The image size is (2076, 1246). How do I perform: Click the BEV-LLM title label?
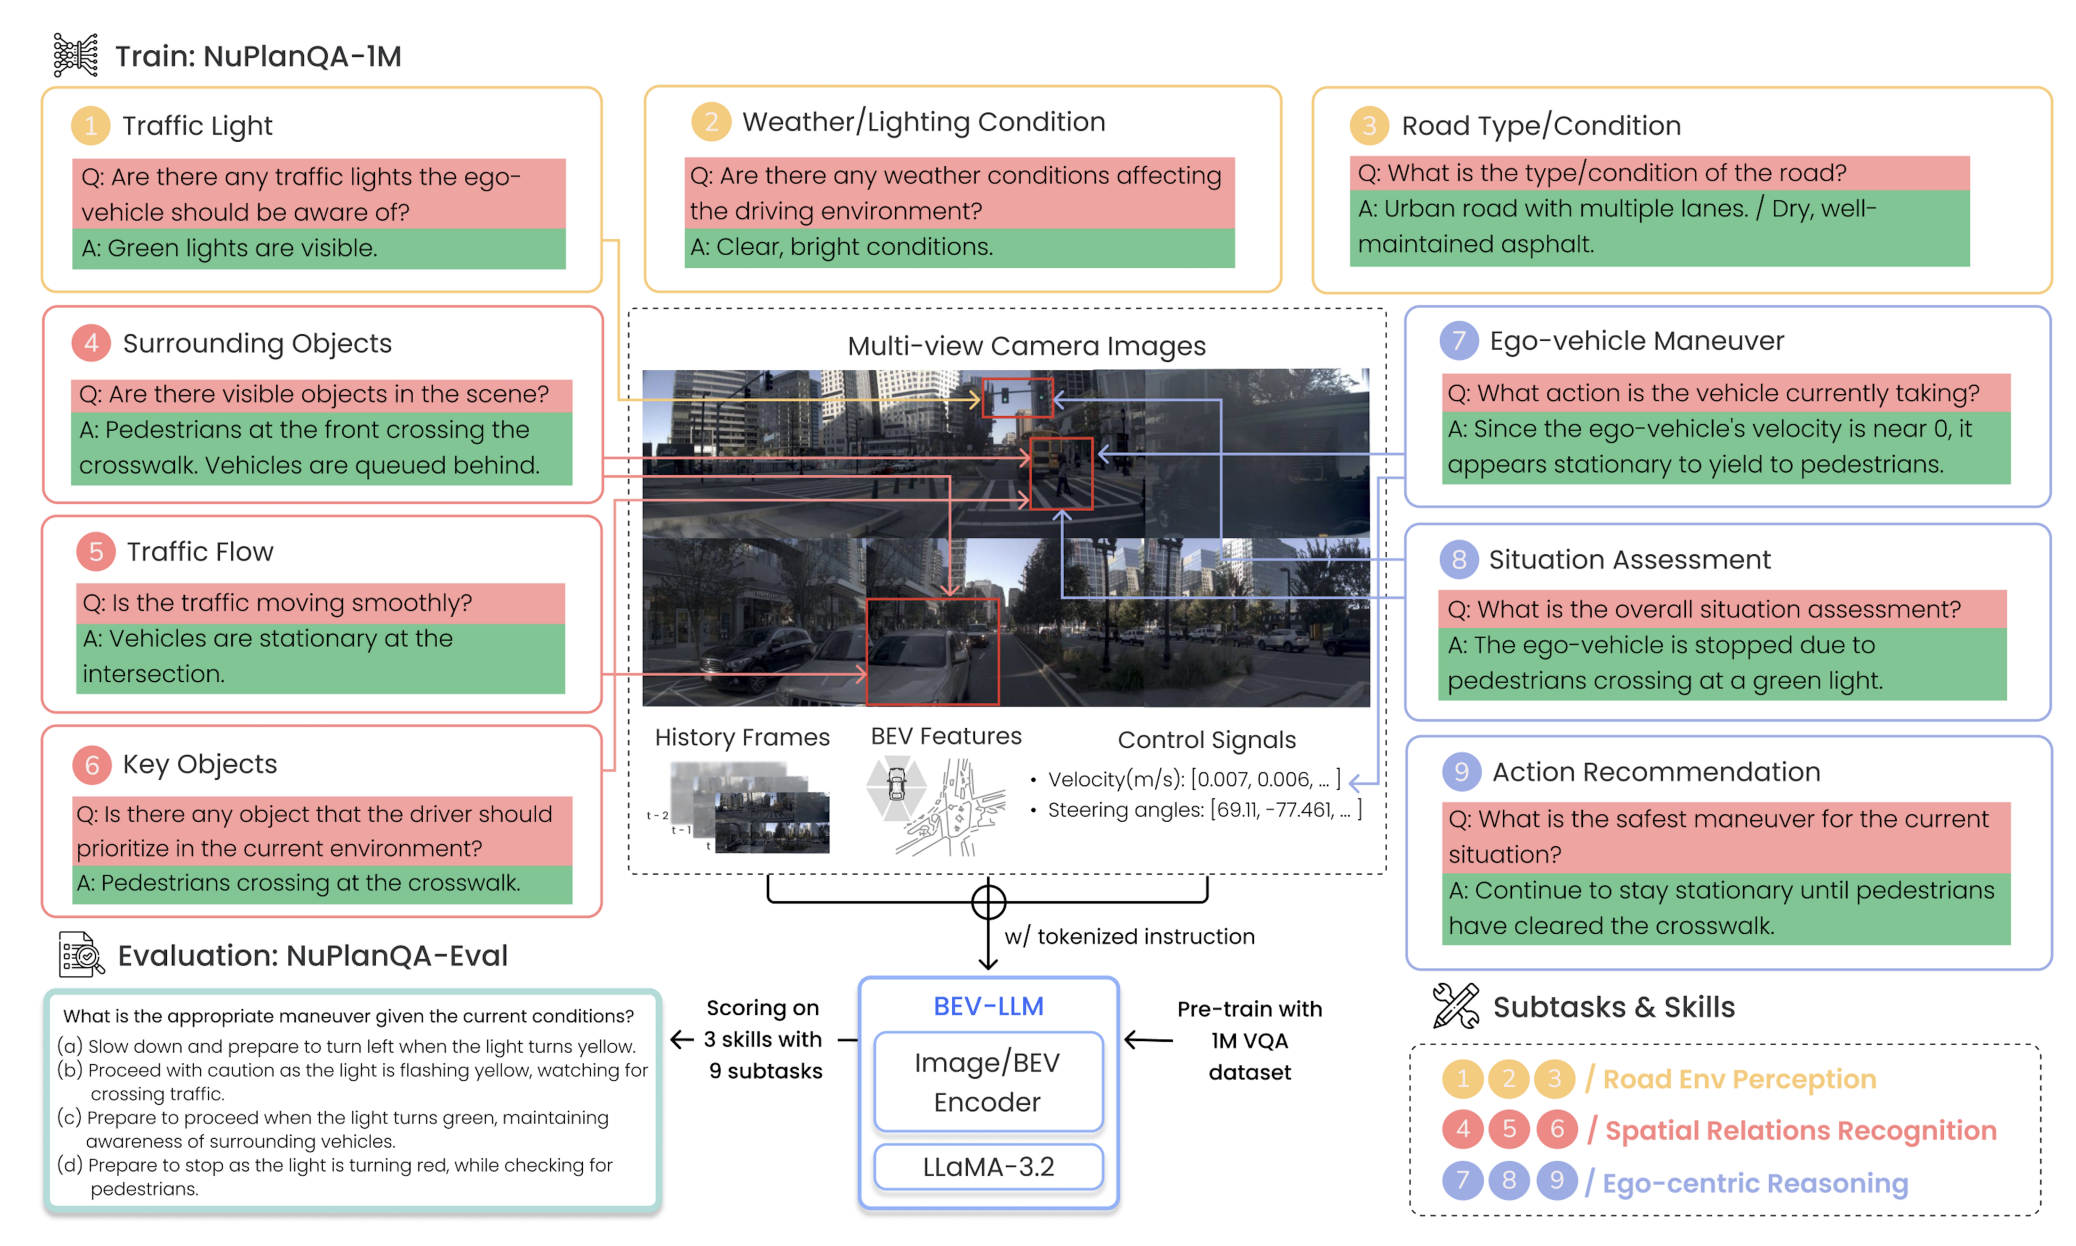pos(988,1006)
